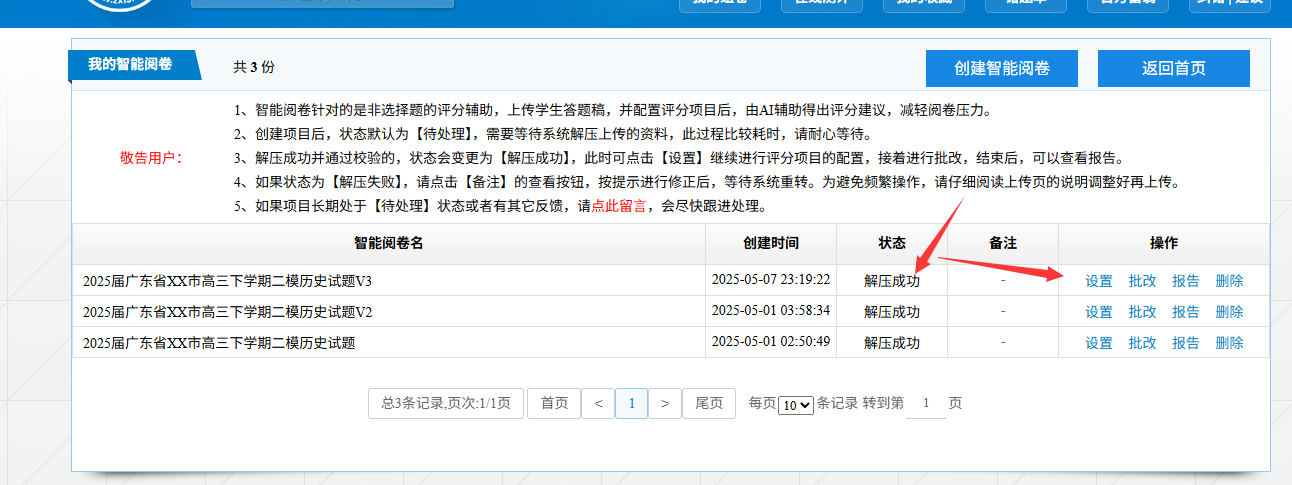Open 设置 for the 历史试题V2 row
This screenshot has width=1292, height=485.
click(1099, 312)
